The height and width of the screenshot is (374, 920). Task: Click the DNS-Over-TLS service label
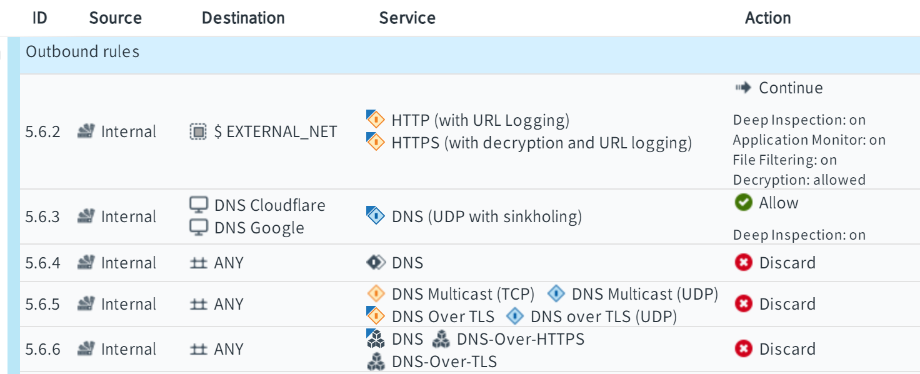click(444, 362)
